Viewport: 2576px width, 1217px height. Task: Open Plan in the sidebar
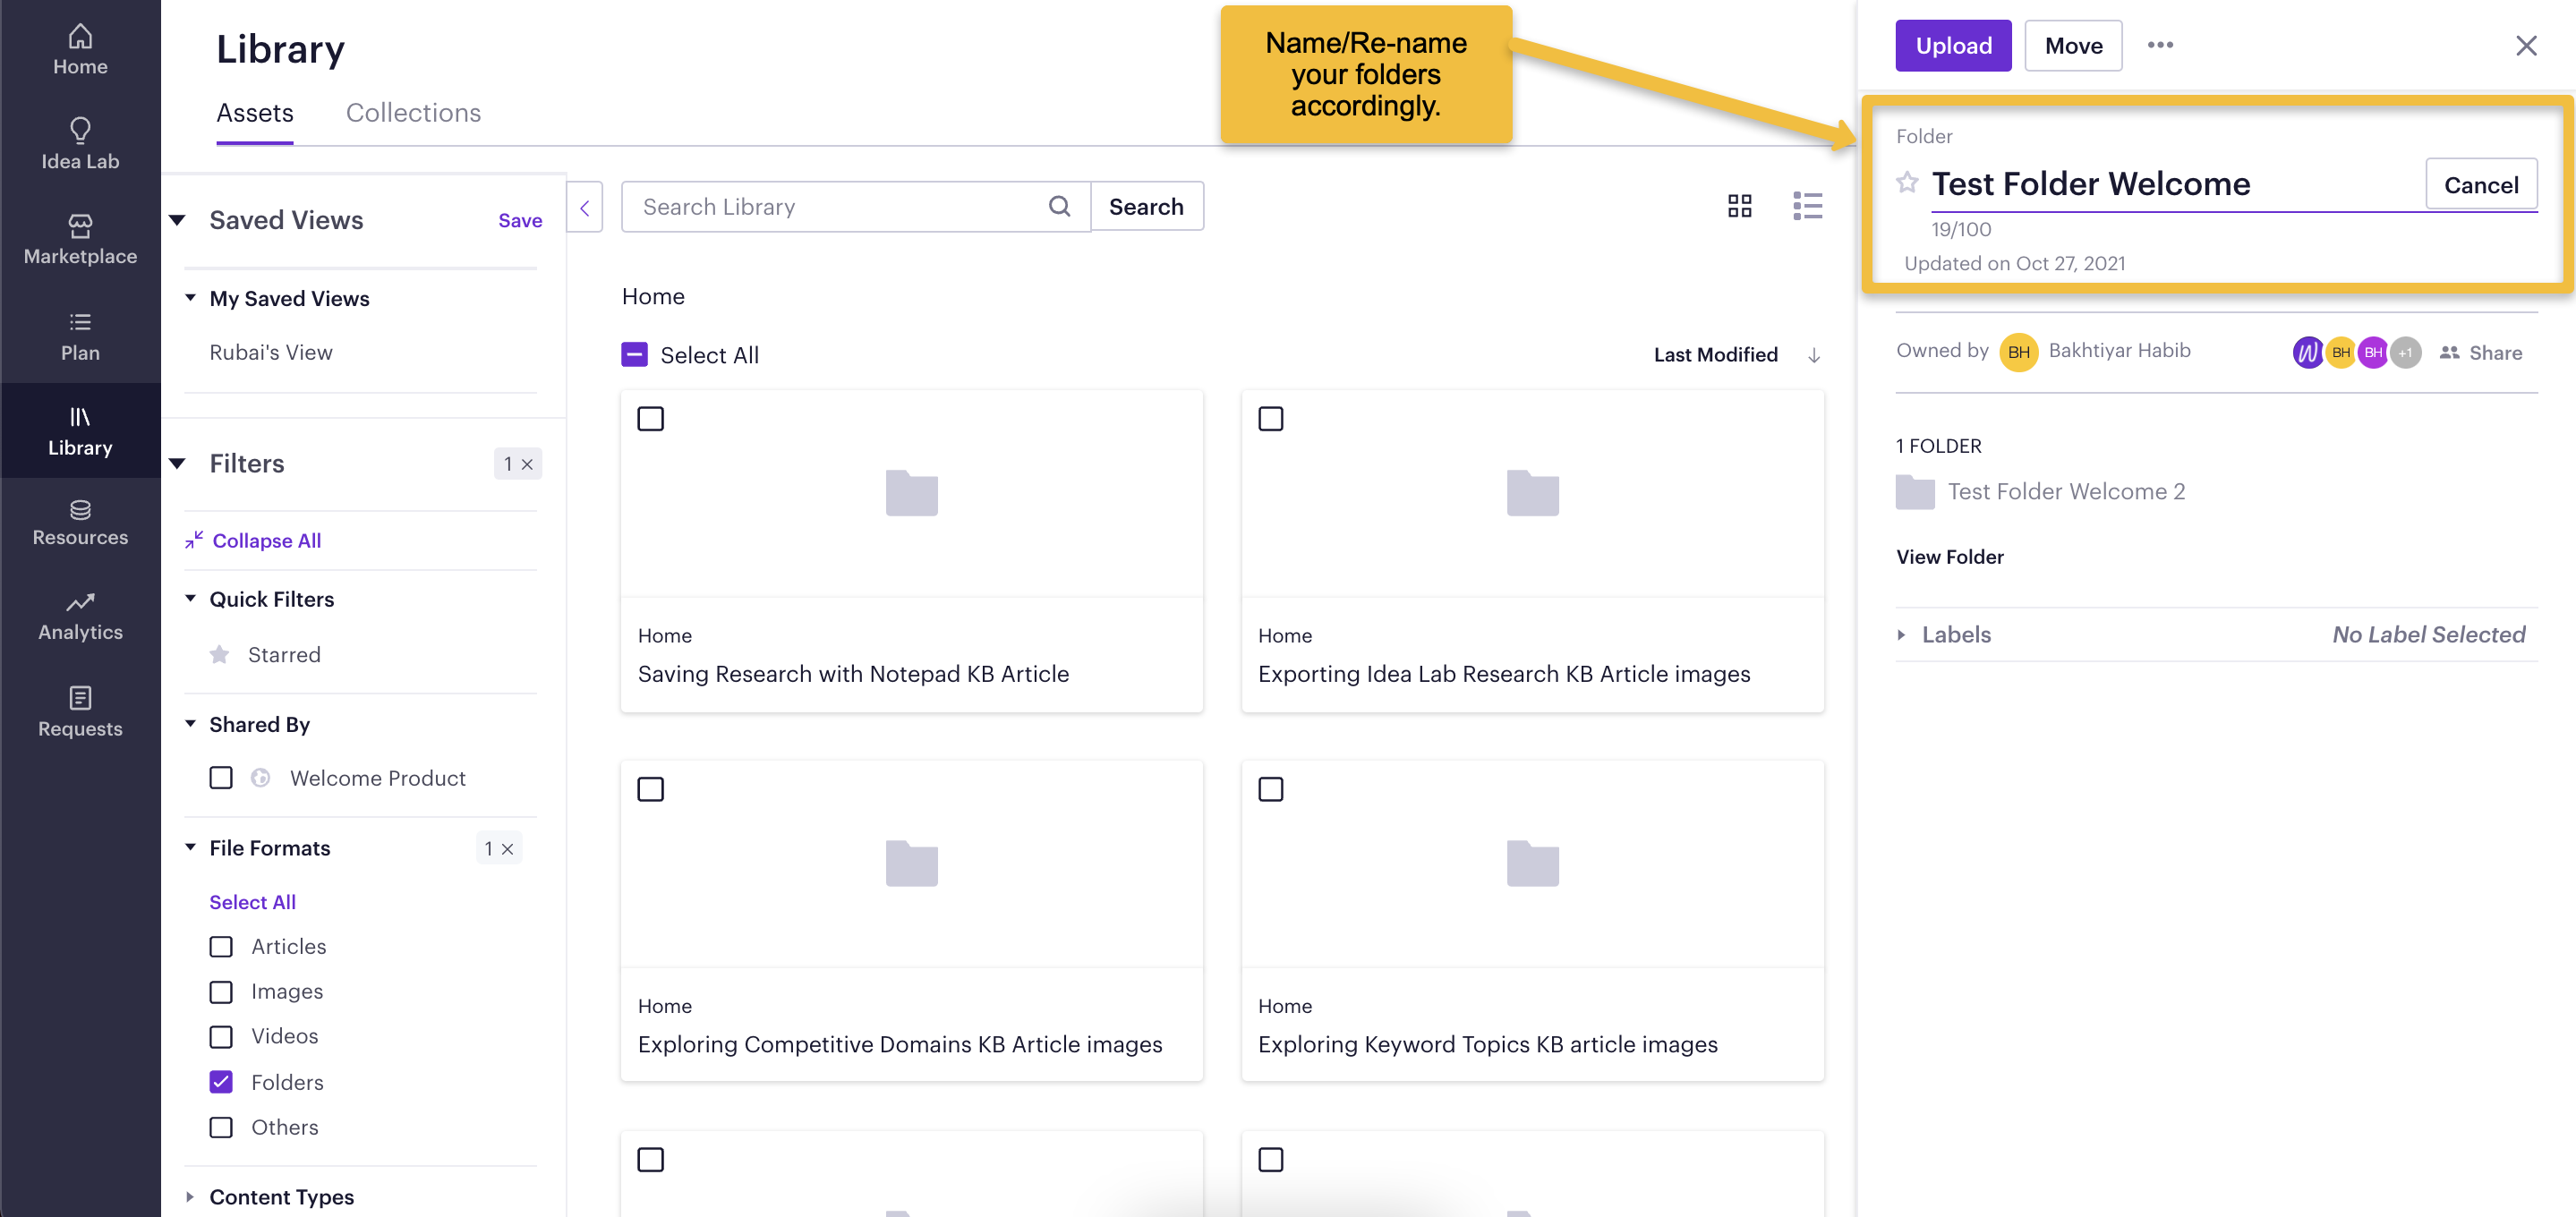coord(80,337)
